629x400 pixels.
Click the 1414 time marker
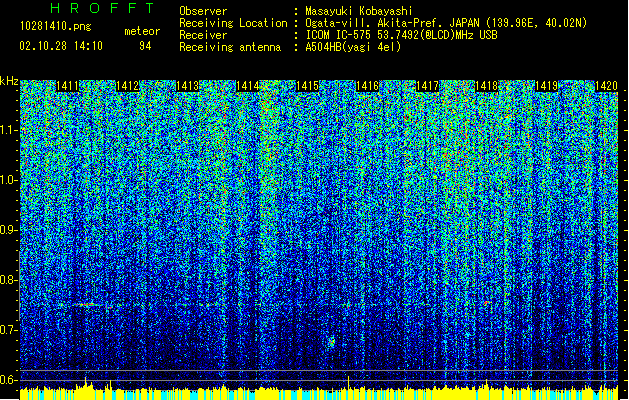pyautogui.click(x=248, y=86)
